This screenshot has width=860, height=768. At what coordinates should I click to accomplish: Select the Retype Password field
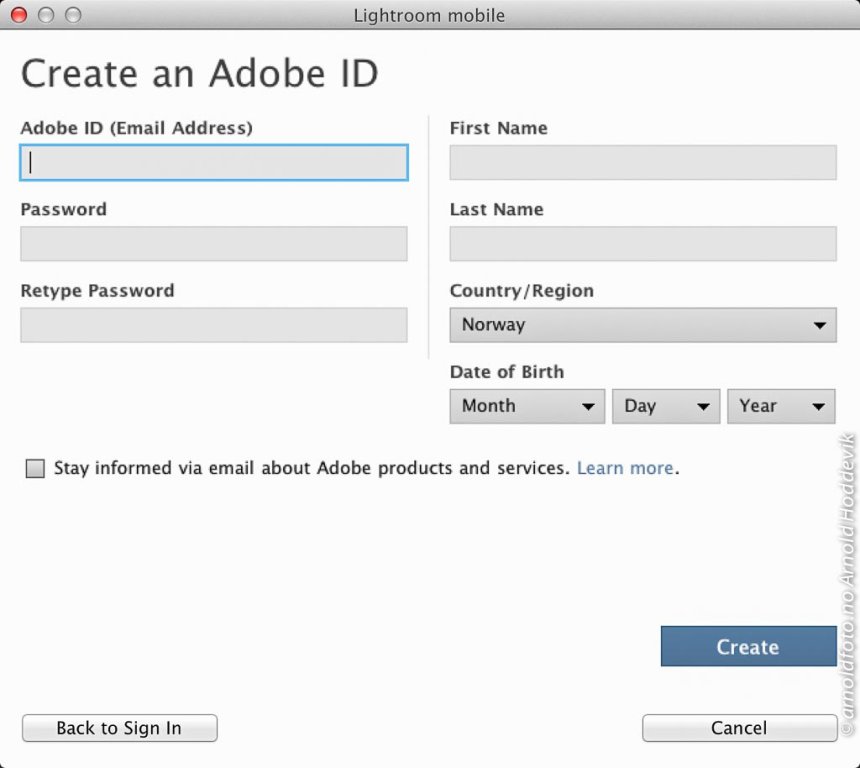click(x=214, y=325)
